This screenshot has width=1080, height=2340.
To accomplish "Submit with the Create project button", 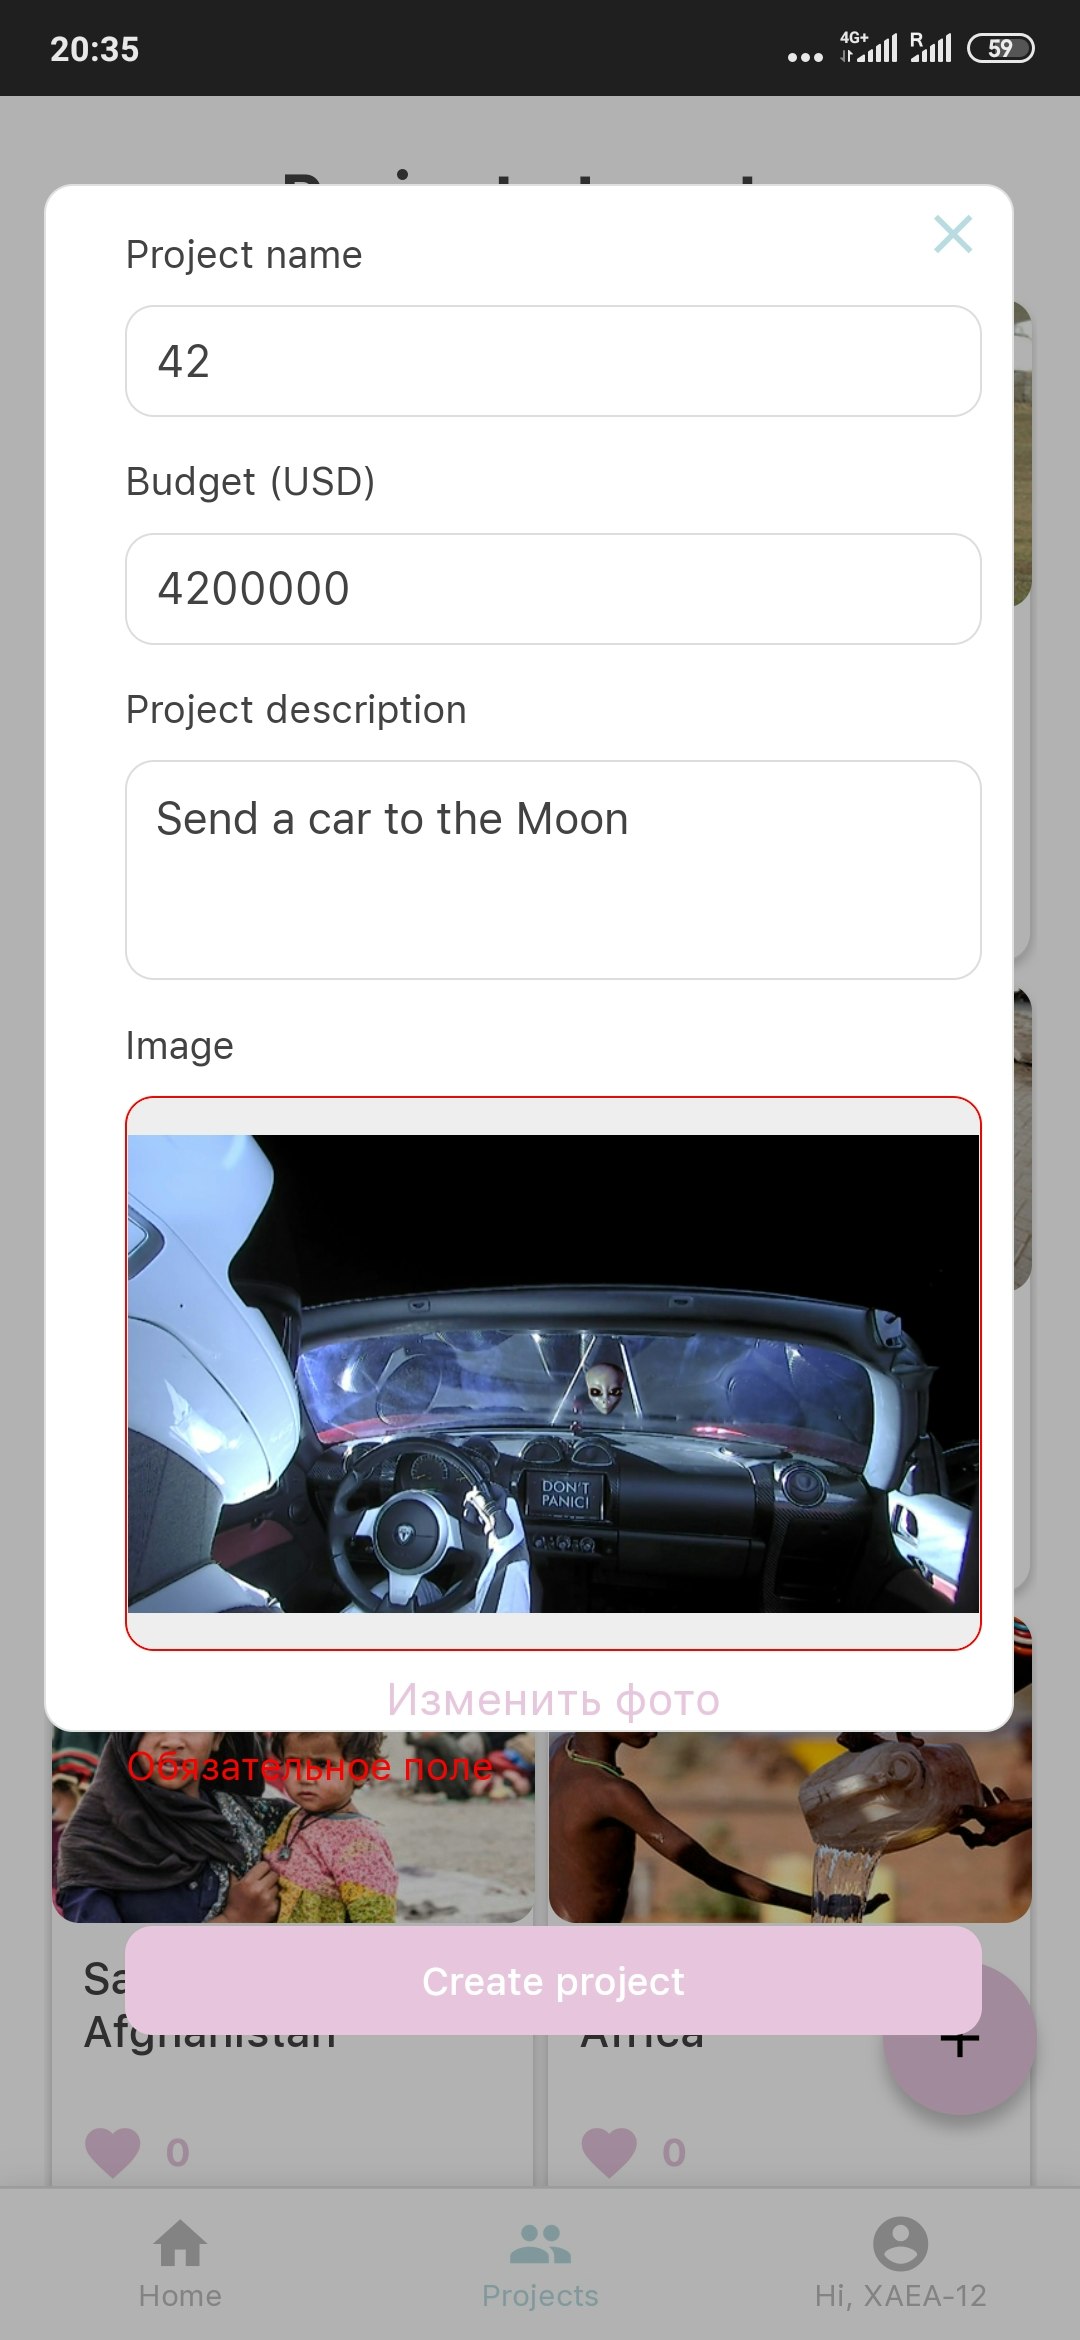I will coord(553,1981).
